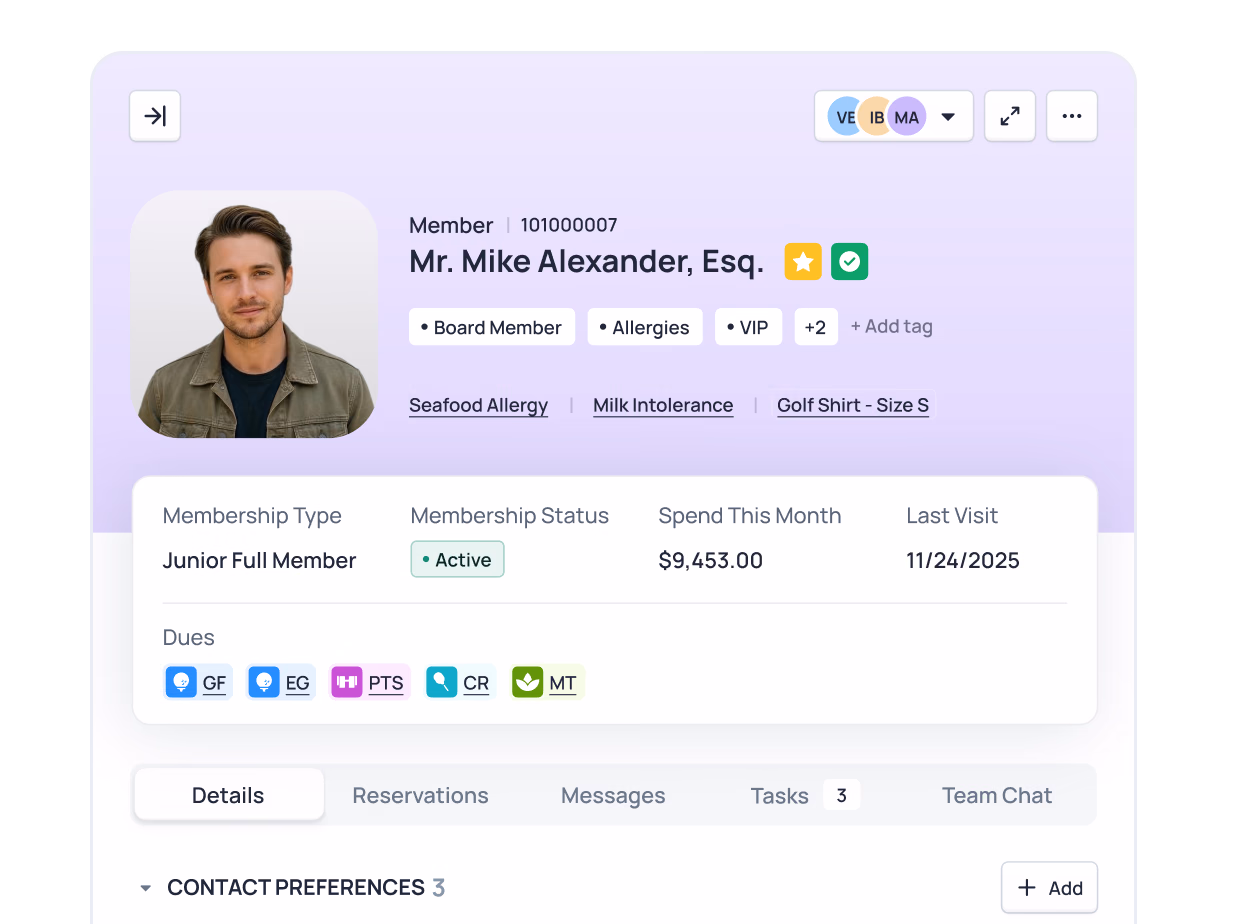The width and height of the screenshot is (1233, 924).
Task: Switch to the Messages tab
Action: point(613,795)
